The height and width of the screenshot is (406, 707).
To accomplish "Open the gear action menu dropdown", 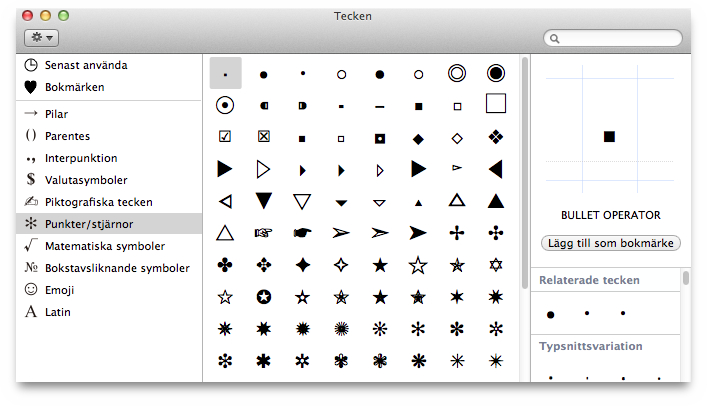I will (43, 37).
